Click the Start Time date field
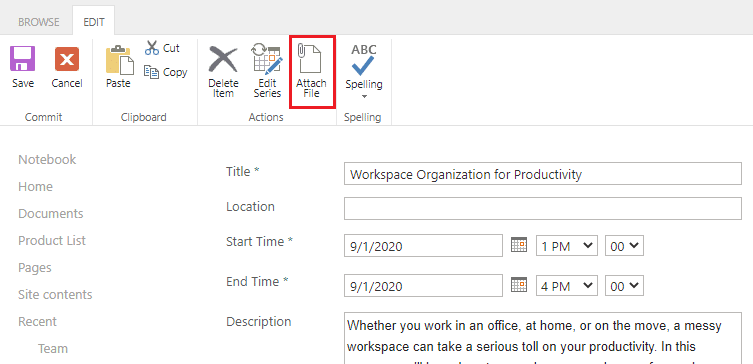 (x=423, y=246)
